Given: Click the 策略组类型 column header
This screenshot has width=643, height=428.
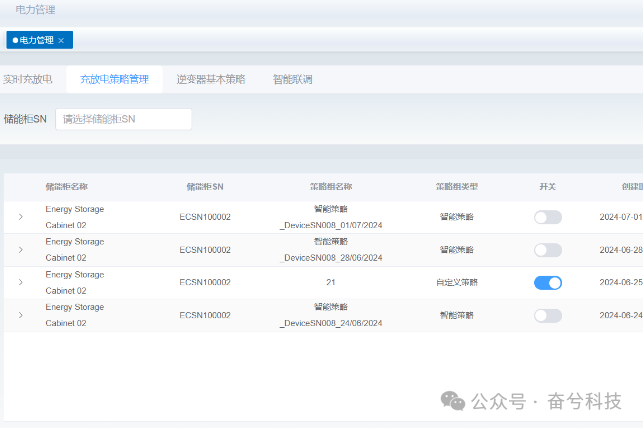Looking at the screenshot, I should pos(457,187).
